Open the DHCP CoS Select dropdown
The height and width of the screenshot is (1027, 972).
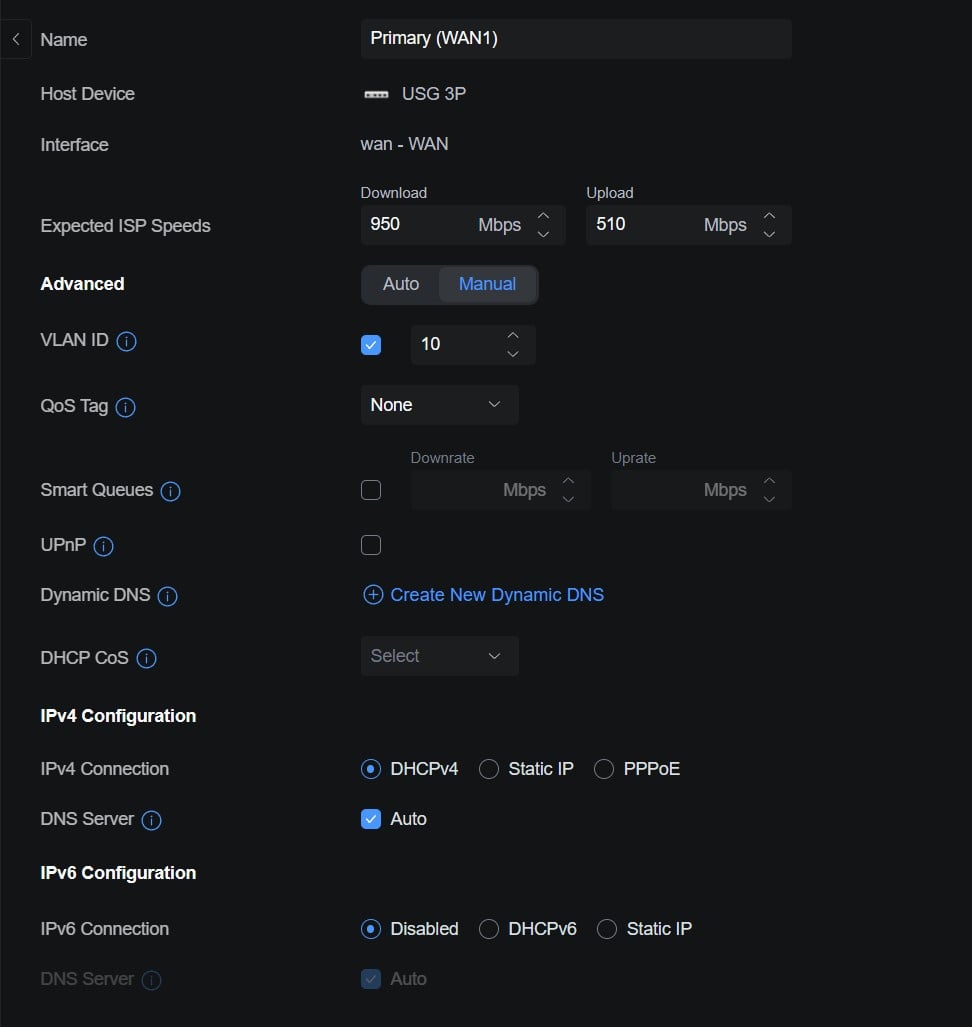(439, 656)
